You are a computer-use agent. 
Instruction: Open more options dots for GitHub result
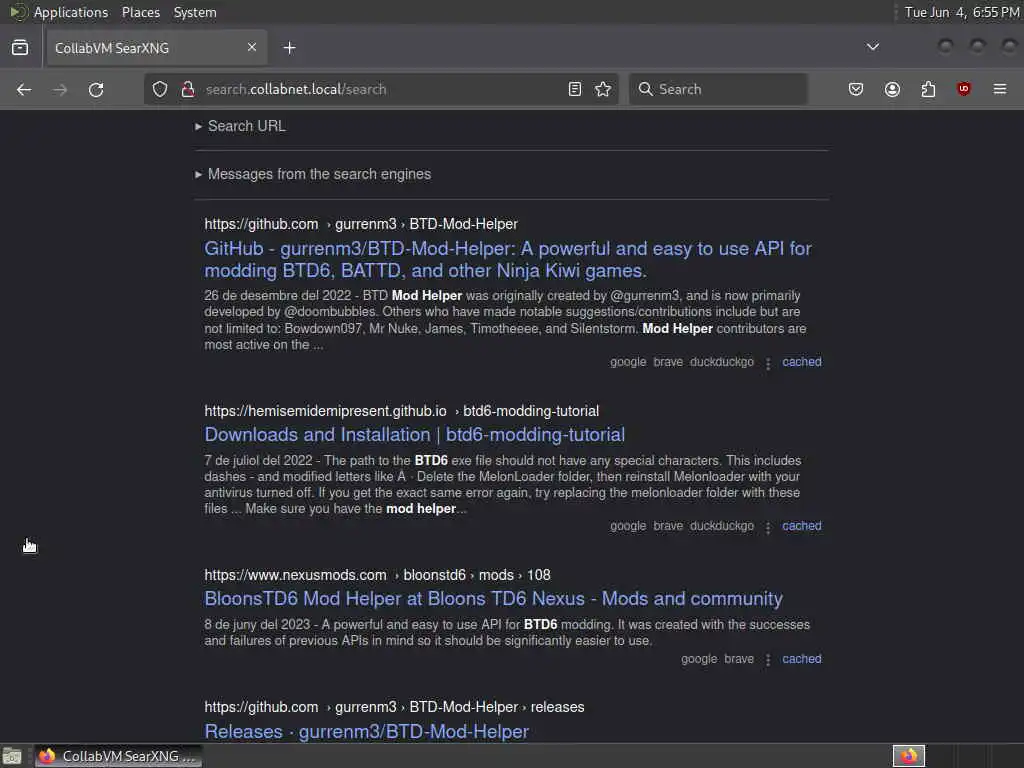(768, 363)
